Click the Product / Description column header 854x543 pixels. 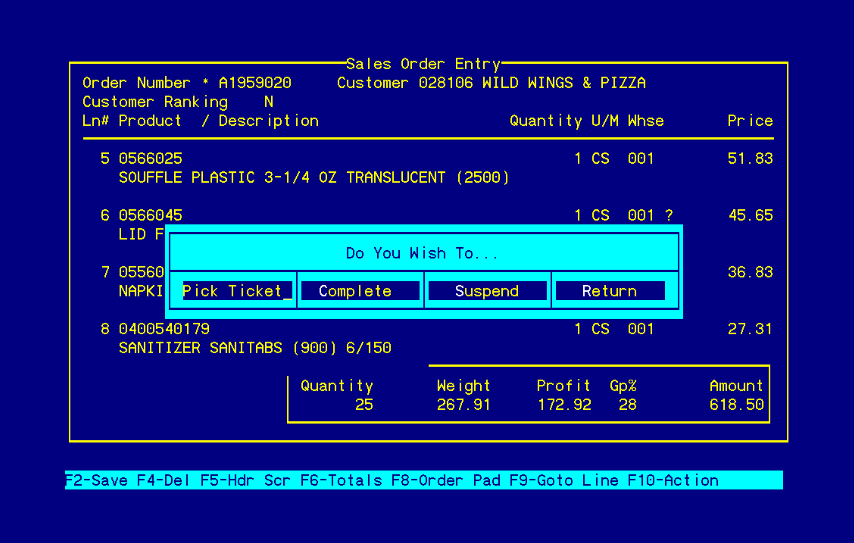(218, 121)
